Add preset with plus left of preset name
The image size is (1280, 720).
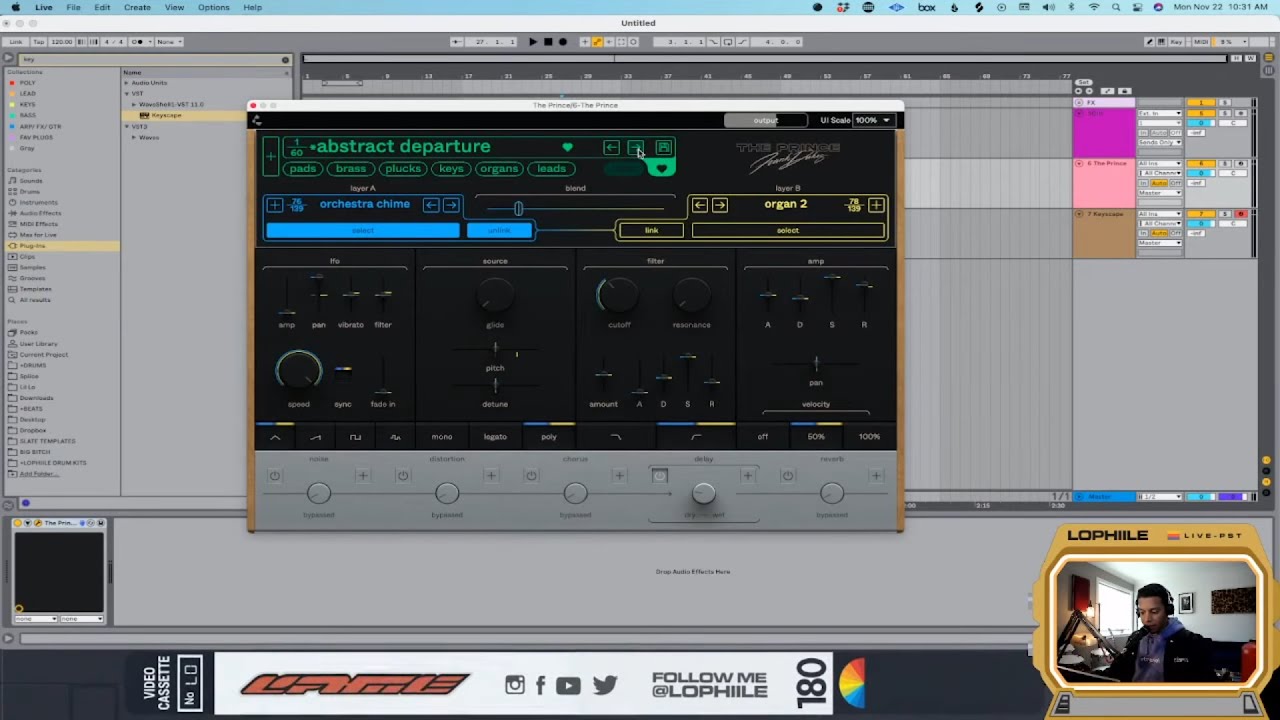(270, 157)
